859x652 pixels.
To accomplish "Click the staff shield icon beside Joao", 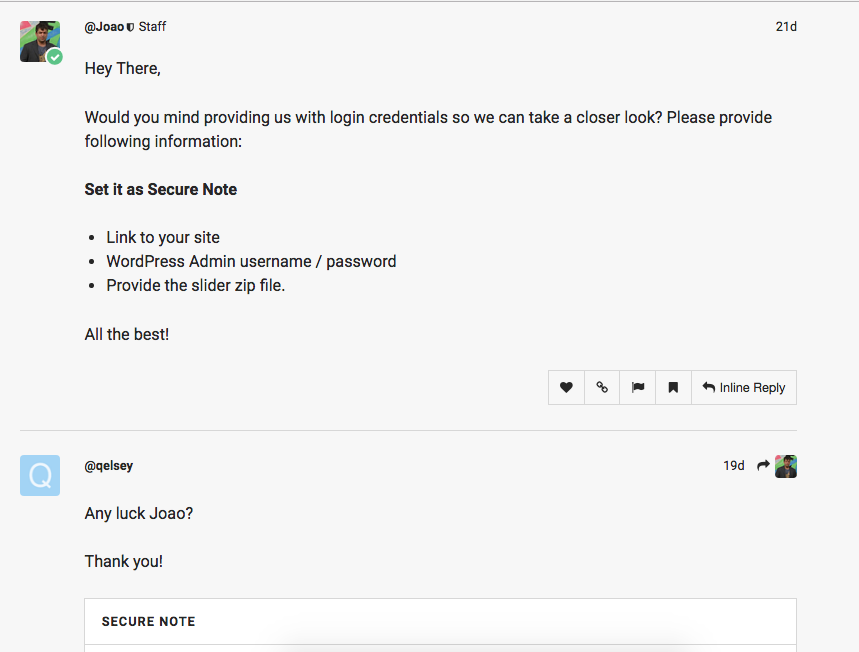I will (130, 27).
